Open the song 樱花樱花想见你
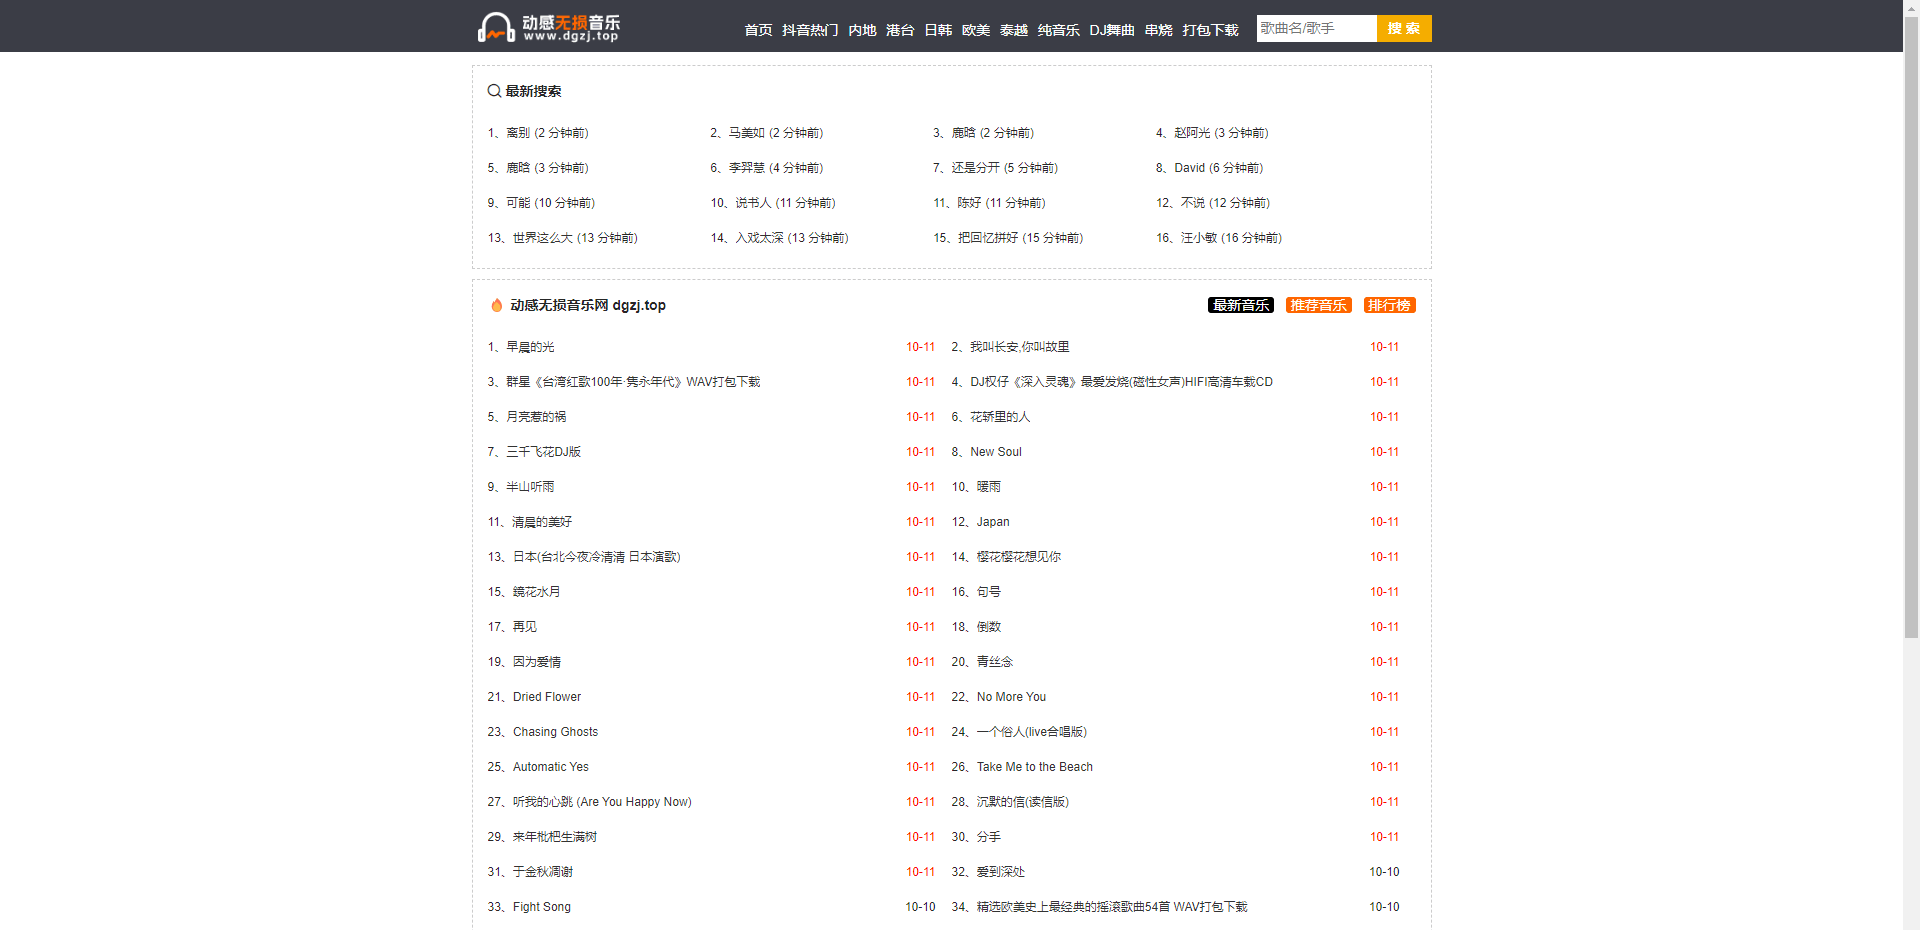The width and height of the screenshot is (1920, 930). (x=1019, y=557)
